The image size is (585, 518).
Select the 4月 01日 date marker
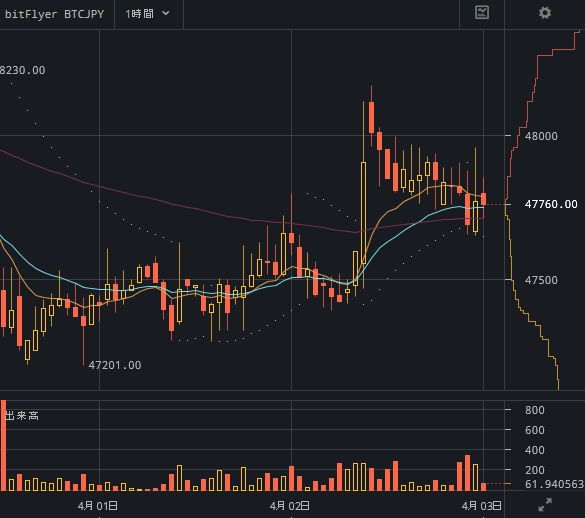click(98, 506)
